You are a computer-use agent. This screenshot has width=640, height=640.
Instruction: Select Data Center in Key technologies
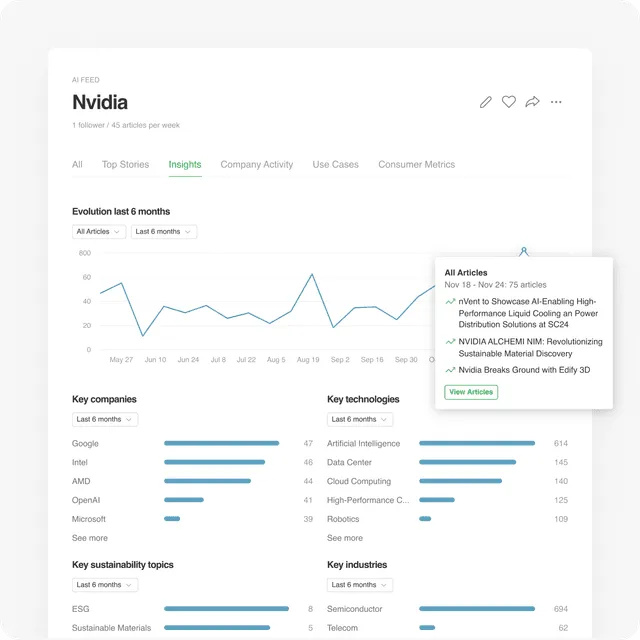[349, 462]
